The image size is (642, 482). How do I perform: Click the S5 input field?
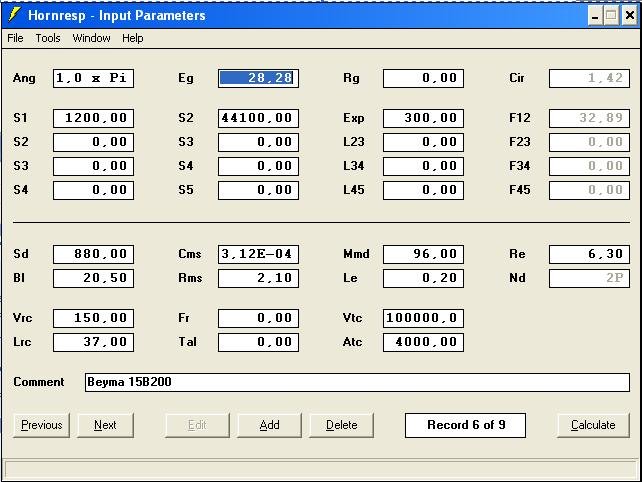coord(258,190)
